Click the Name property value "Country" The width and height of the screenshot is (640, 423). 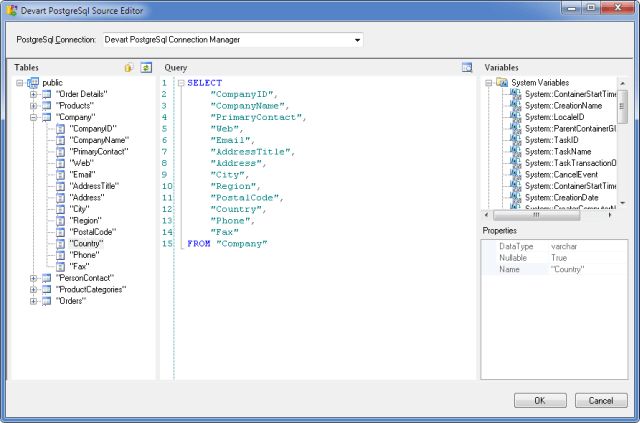point(567,269)
